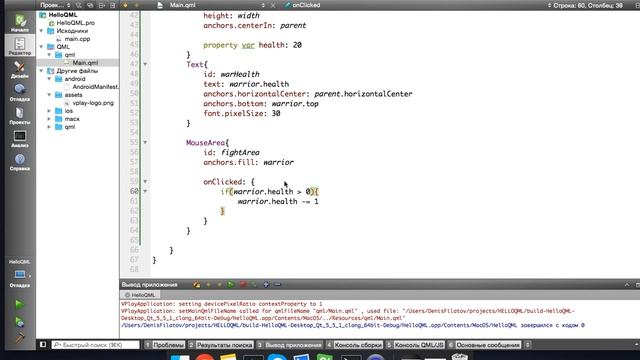
Task: Click the Quick search input field
Action: (96, 345)
